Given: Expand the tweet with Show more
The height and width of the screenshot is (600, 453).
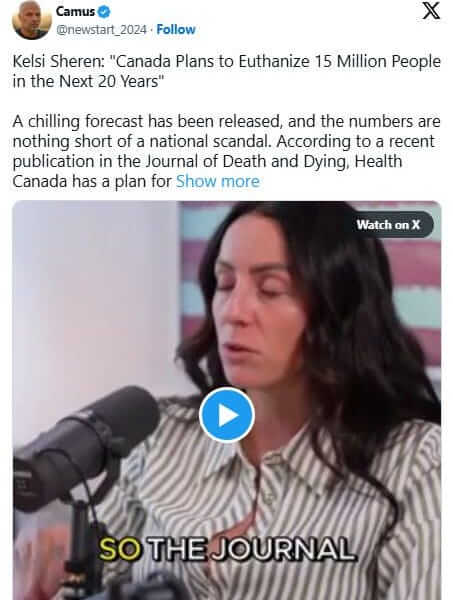Looking at the screenshot, I should [x=218, y=181].
